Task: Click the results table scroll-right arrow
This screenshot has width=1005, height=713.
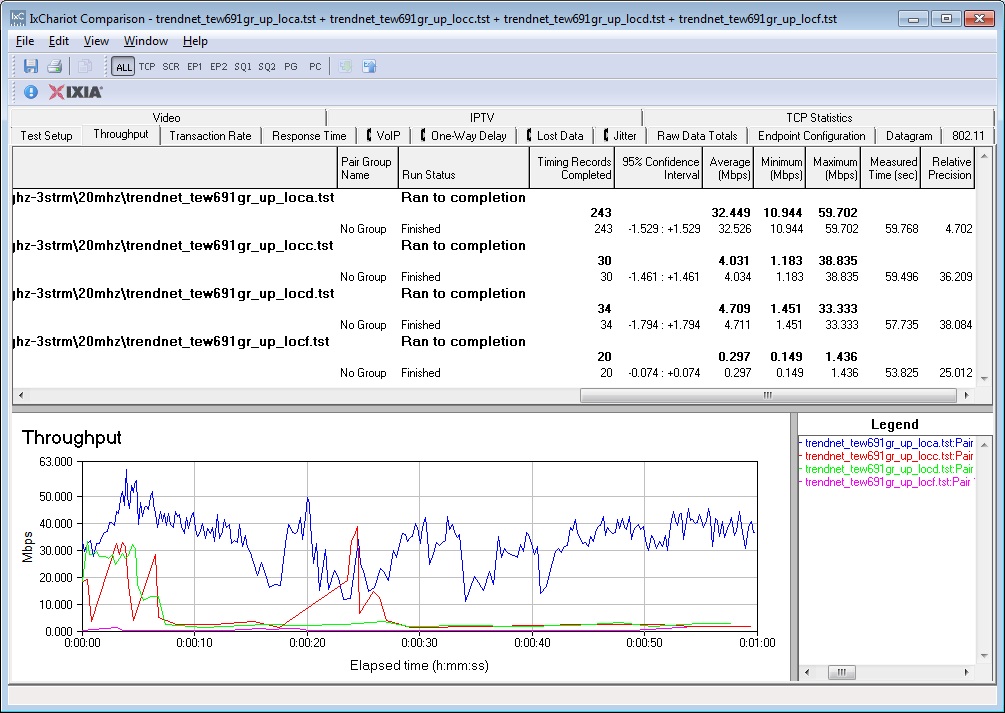Action: [967, 396]
